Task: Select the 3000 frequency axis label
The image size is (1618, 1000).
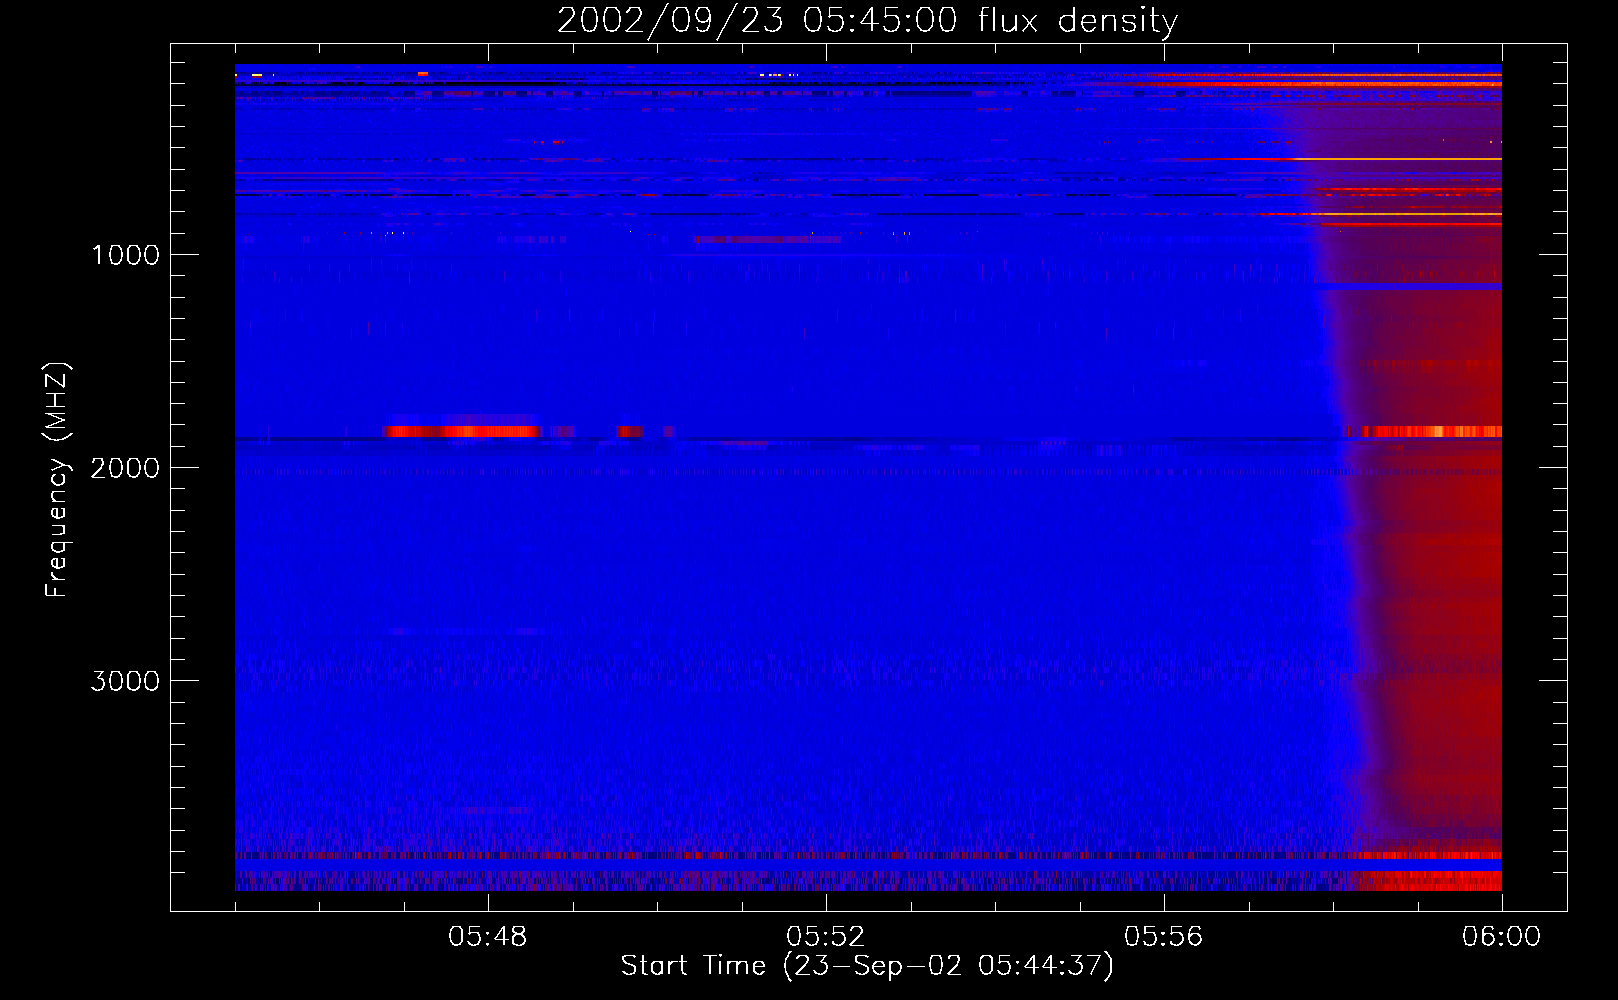Action: pyautogui.click(x=125, y=681)
